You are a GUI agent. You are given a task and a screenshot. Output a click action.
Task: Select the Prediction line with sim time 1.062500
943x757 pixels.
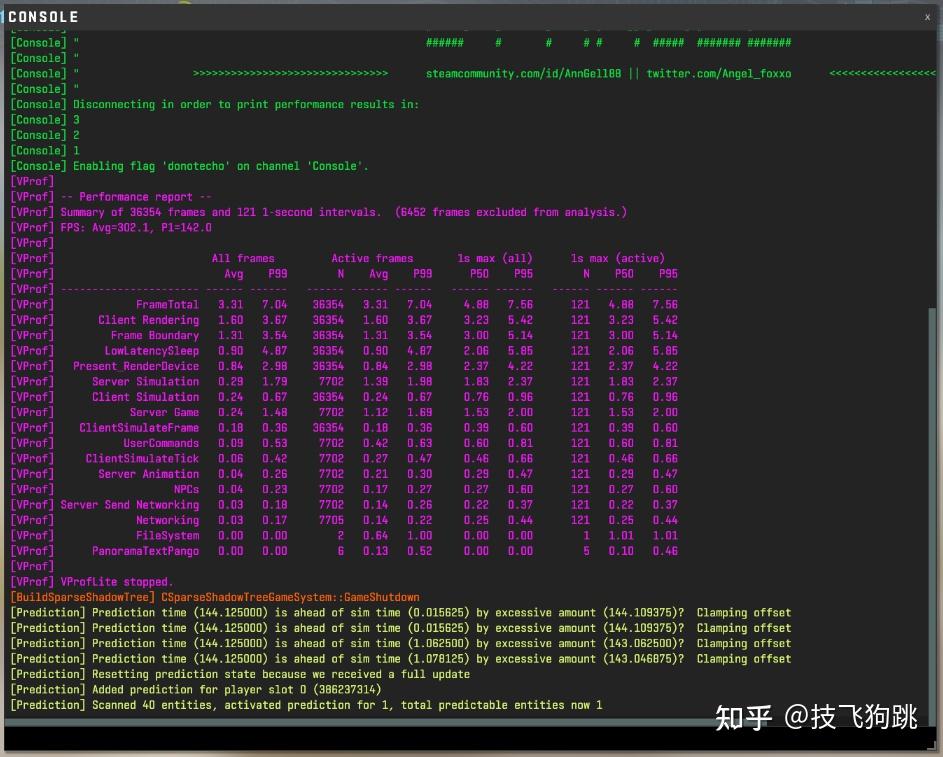(x=401, y=643)
